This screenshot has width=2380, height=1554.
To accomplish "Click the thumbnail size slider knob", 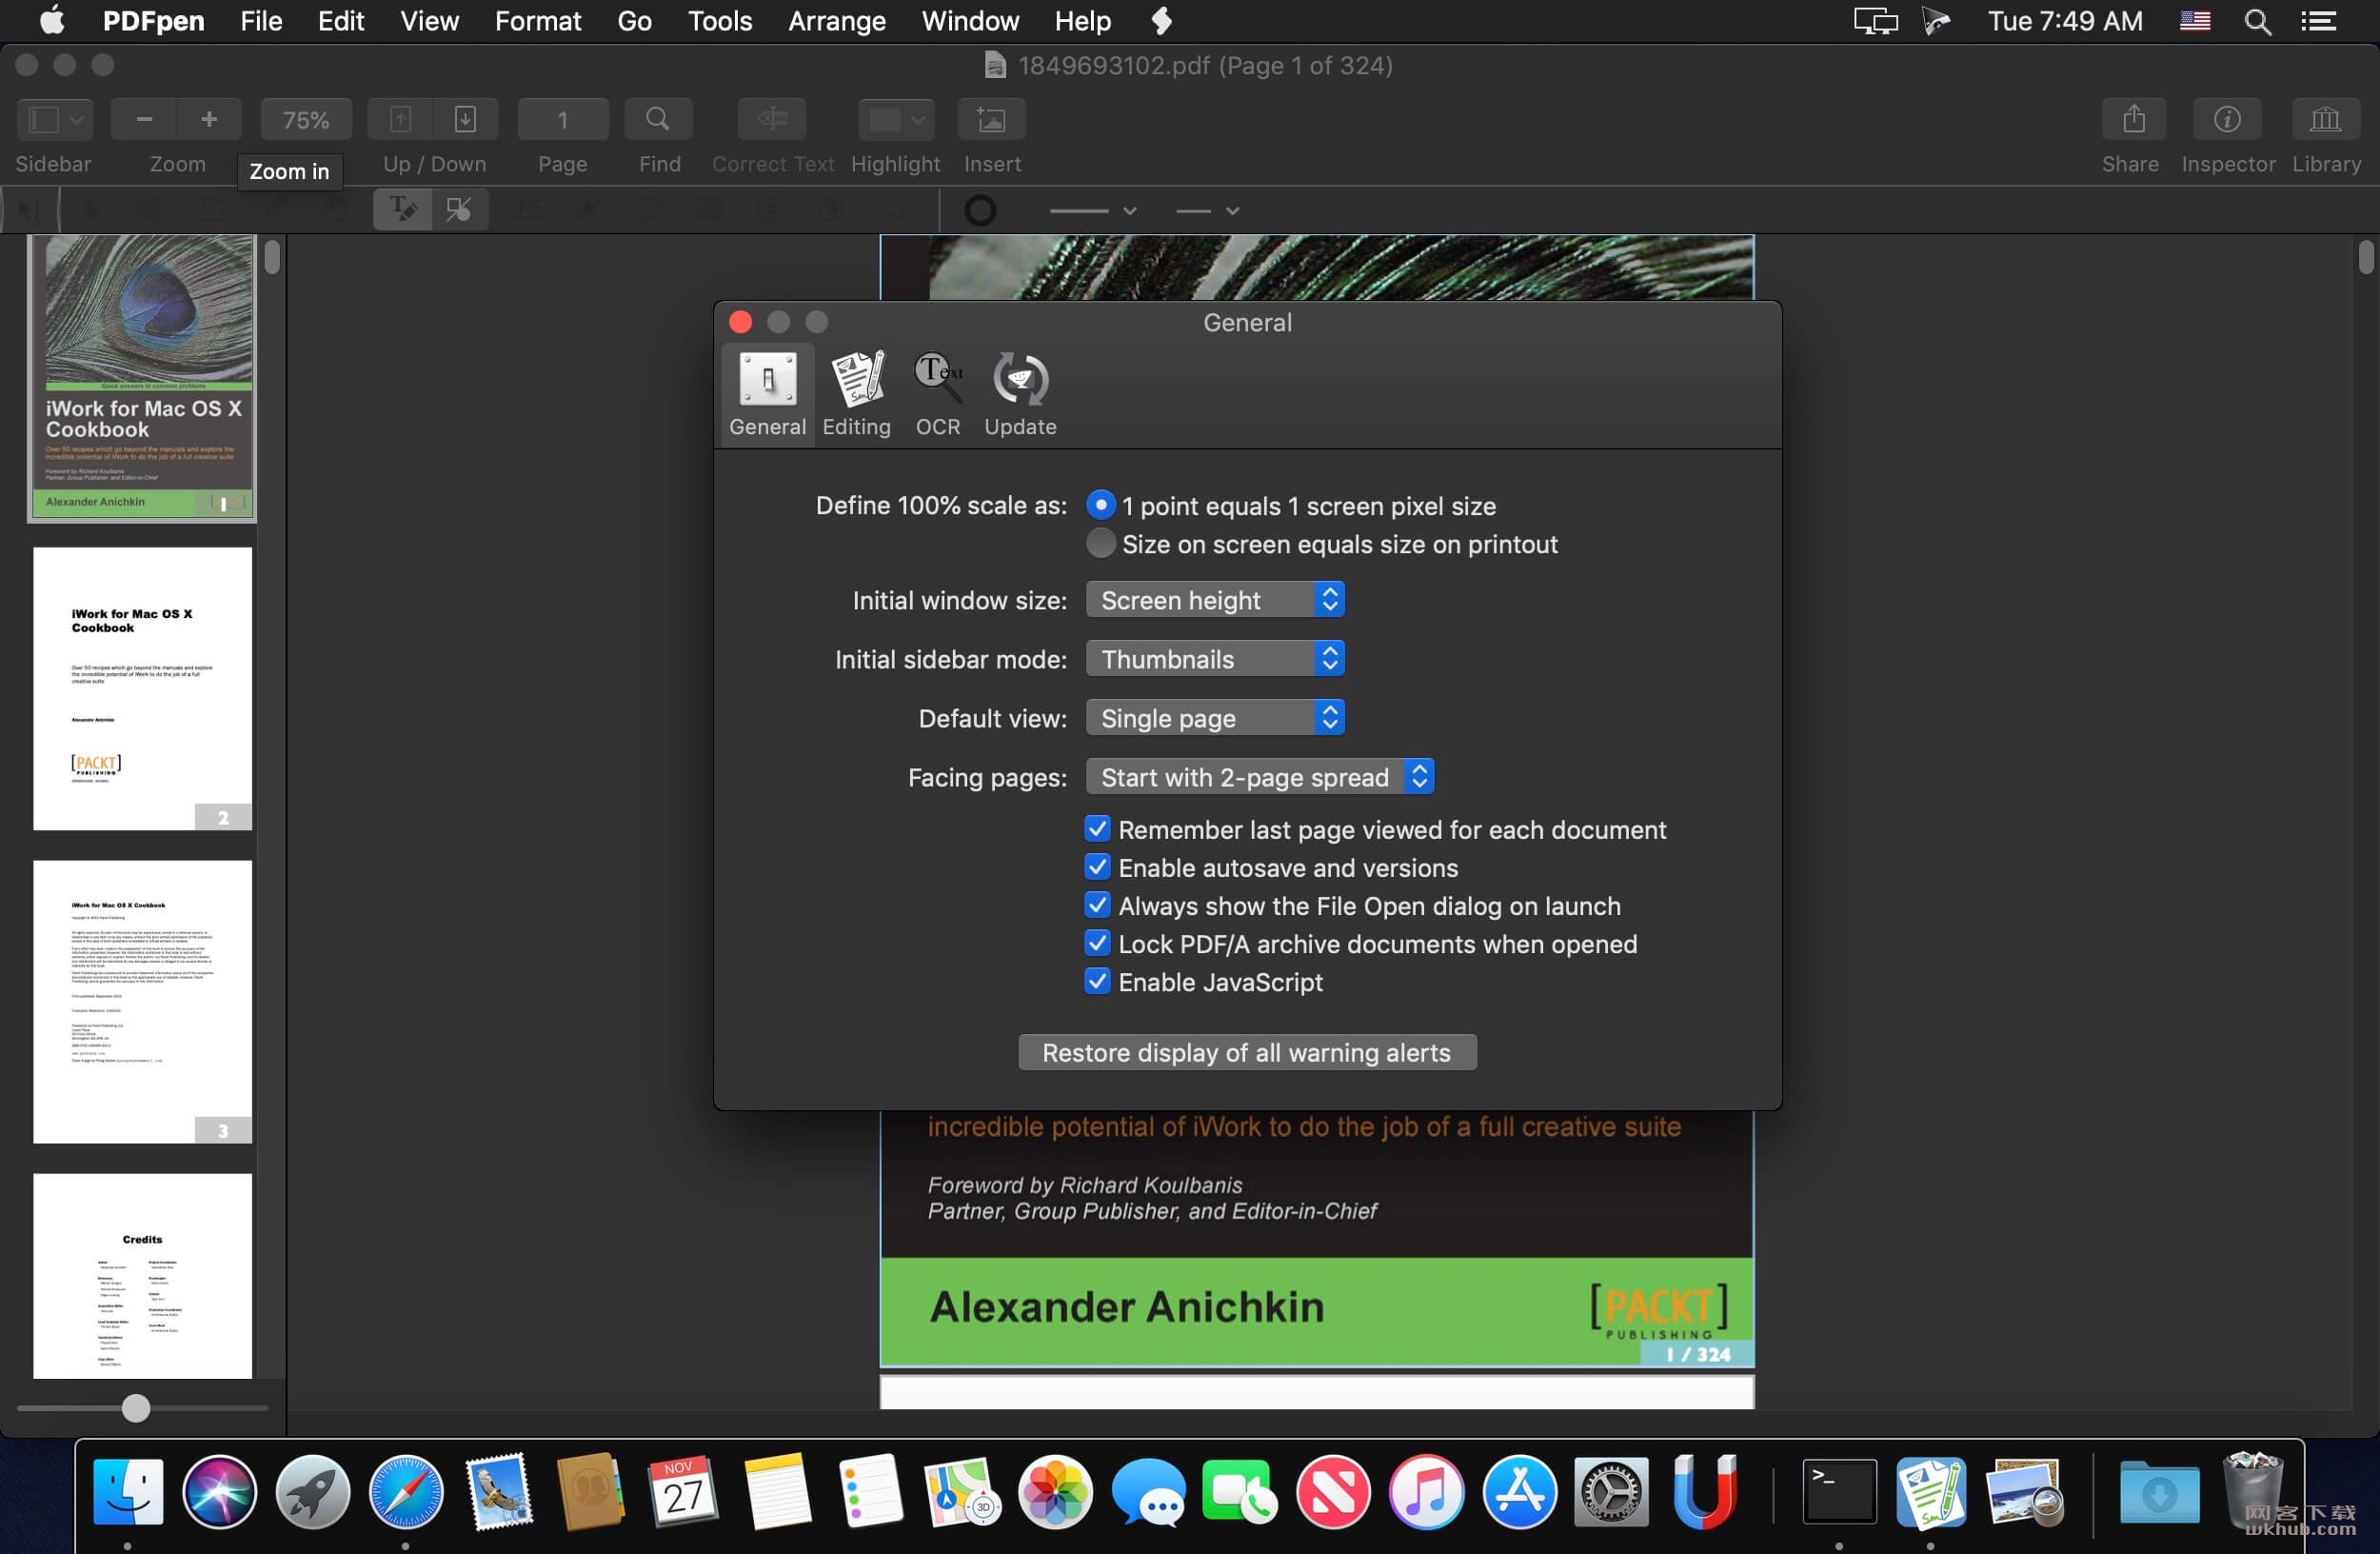I will pos(136,1408).
